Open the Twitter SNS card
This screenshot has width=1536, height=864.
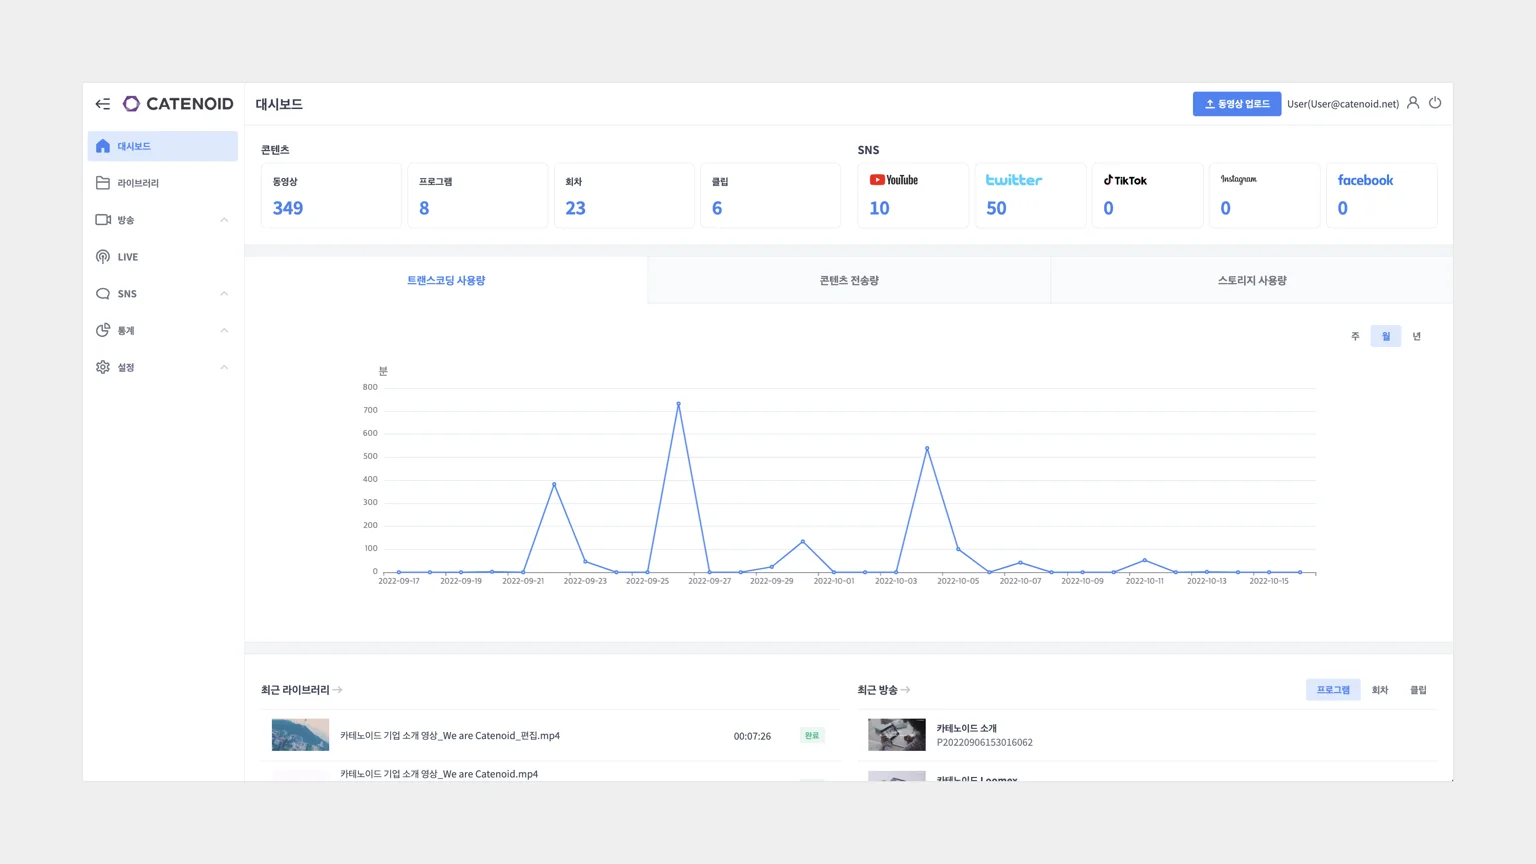(1029, 195)
